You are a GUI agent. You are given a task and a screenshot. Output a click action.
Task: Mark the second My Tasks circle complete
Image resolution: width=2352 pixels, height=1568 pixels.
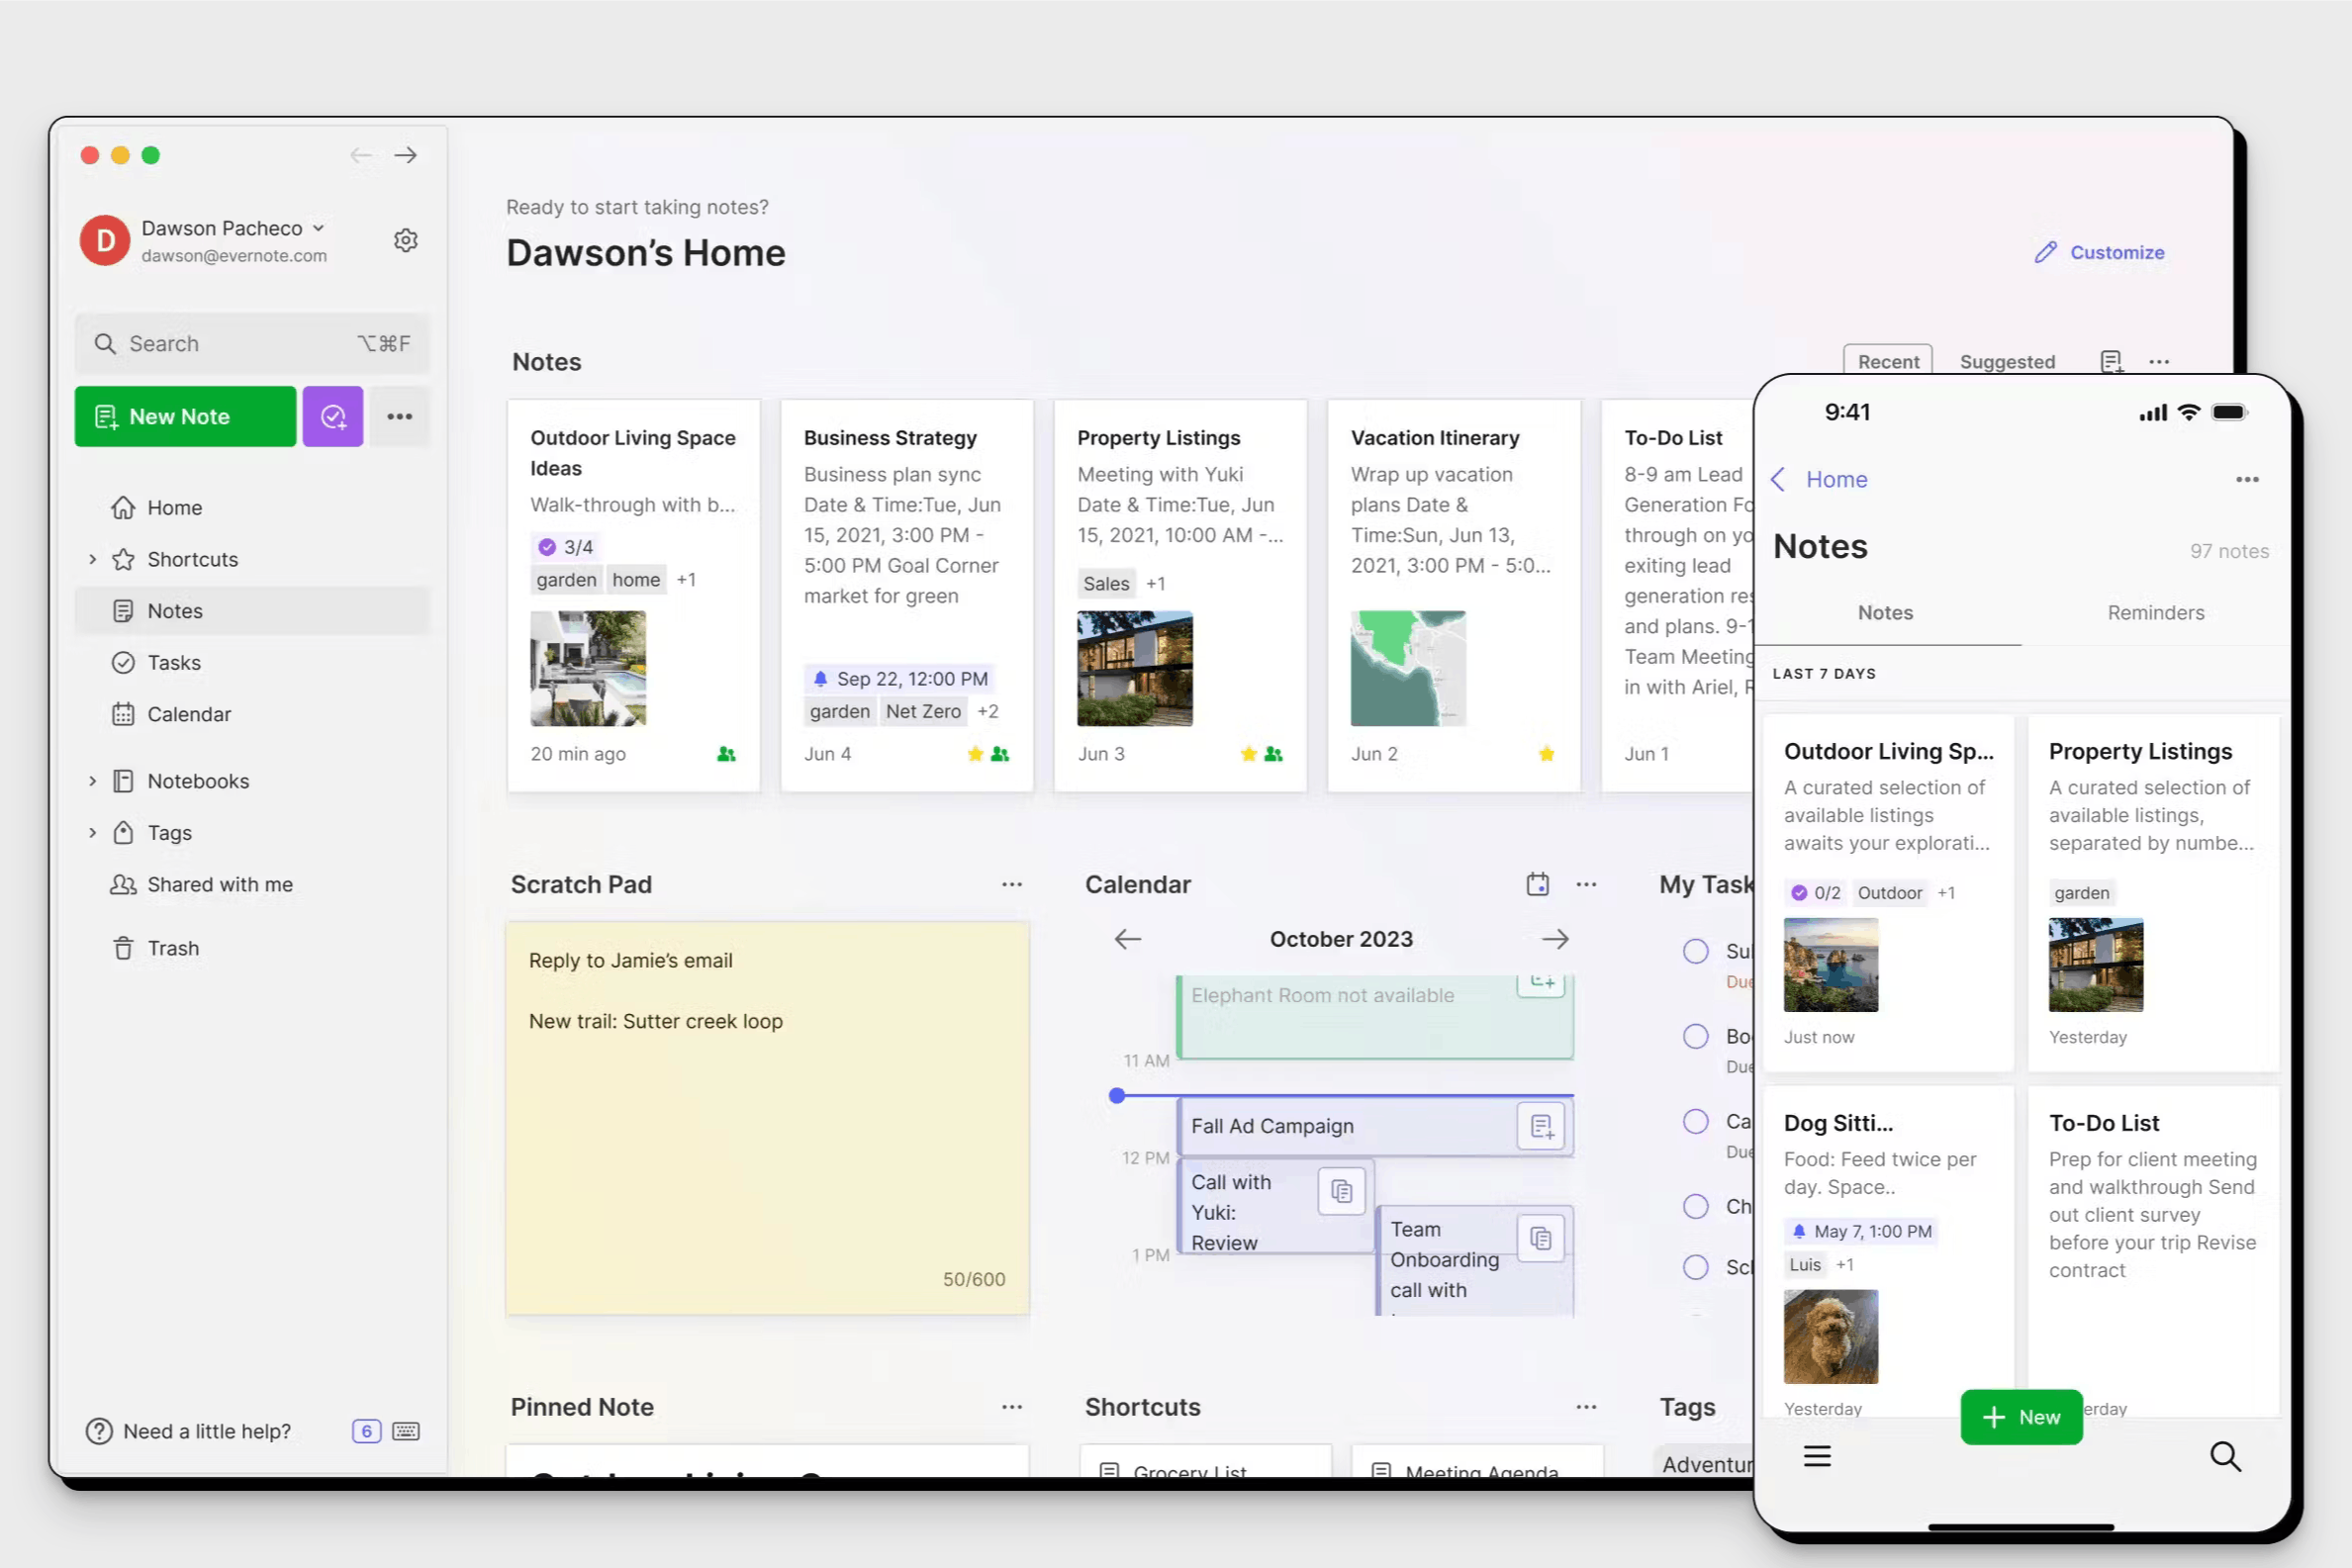1695,1036
